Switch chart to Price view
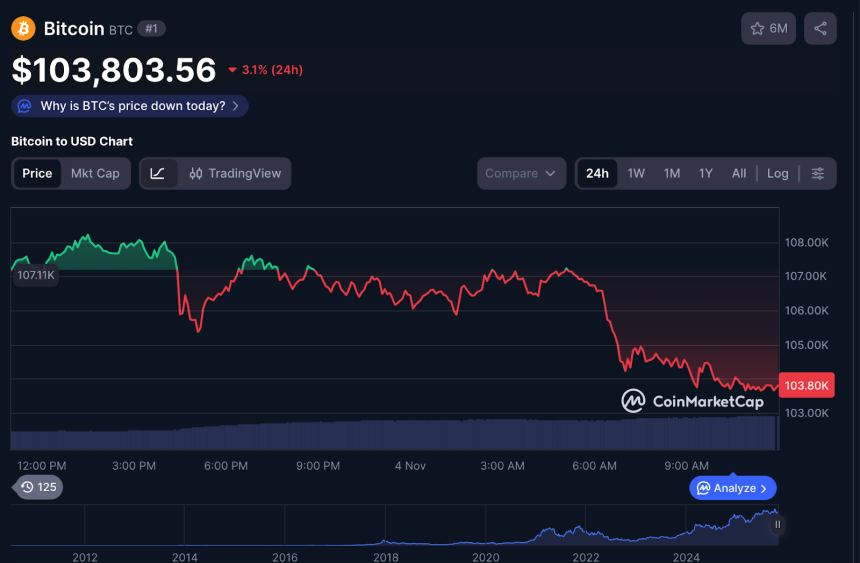 [x=37, y=173]
